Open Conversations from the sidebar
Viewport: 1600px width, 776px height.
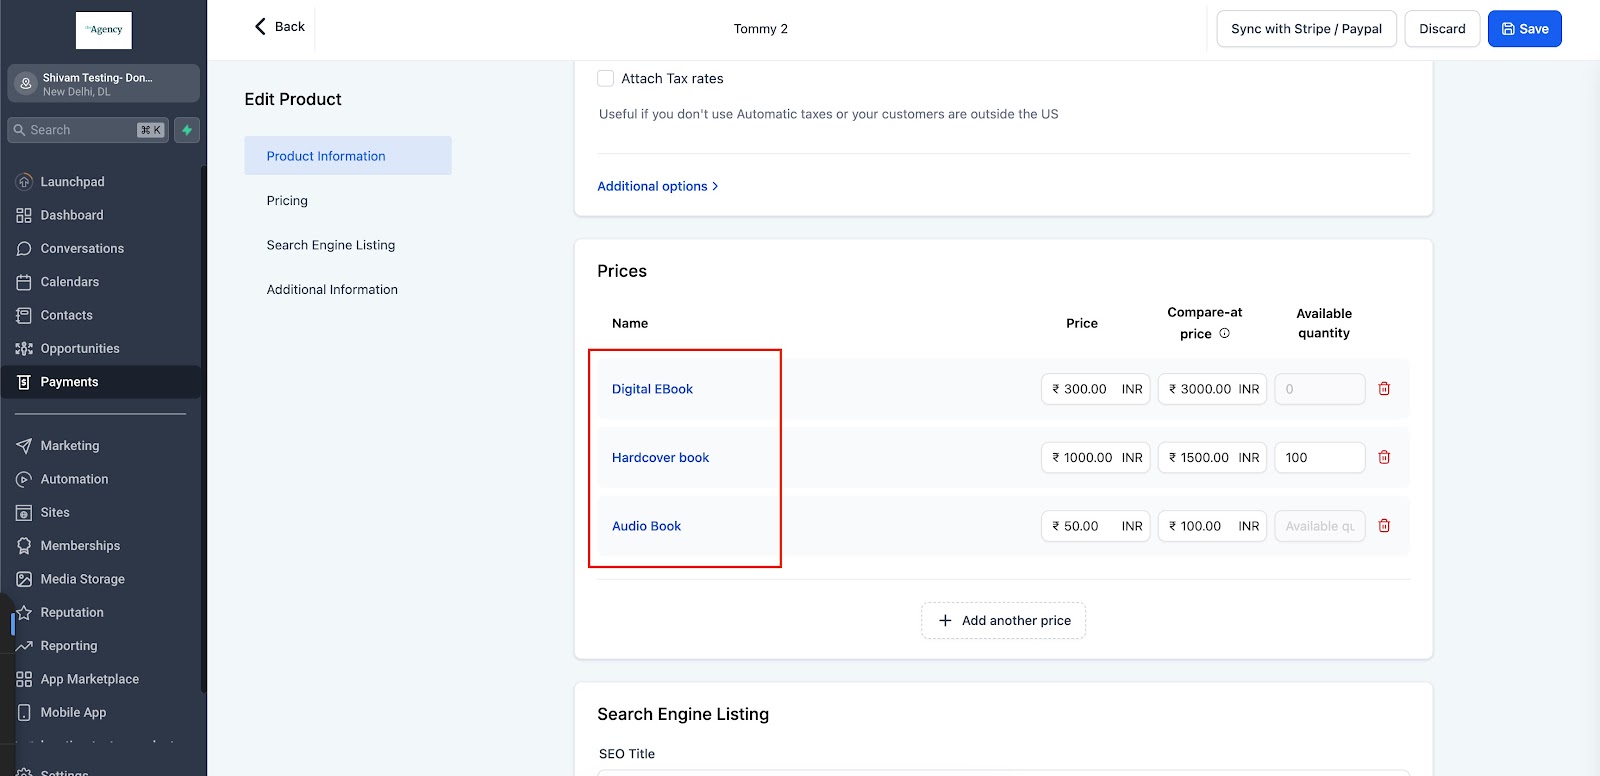[82, 248]
